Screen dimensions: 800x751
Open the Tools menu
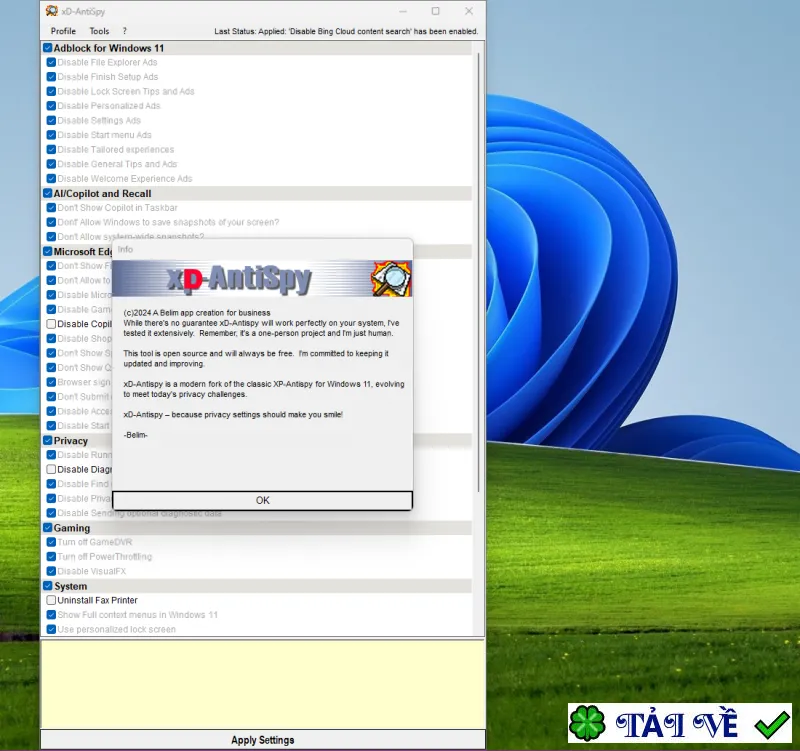tap(99, 31)
